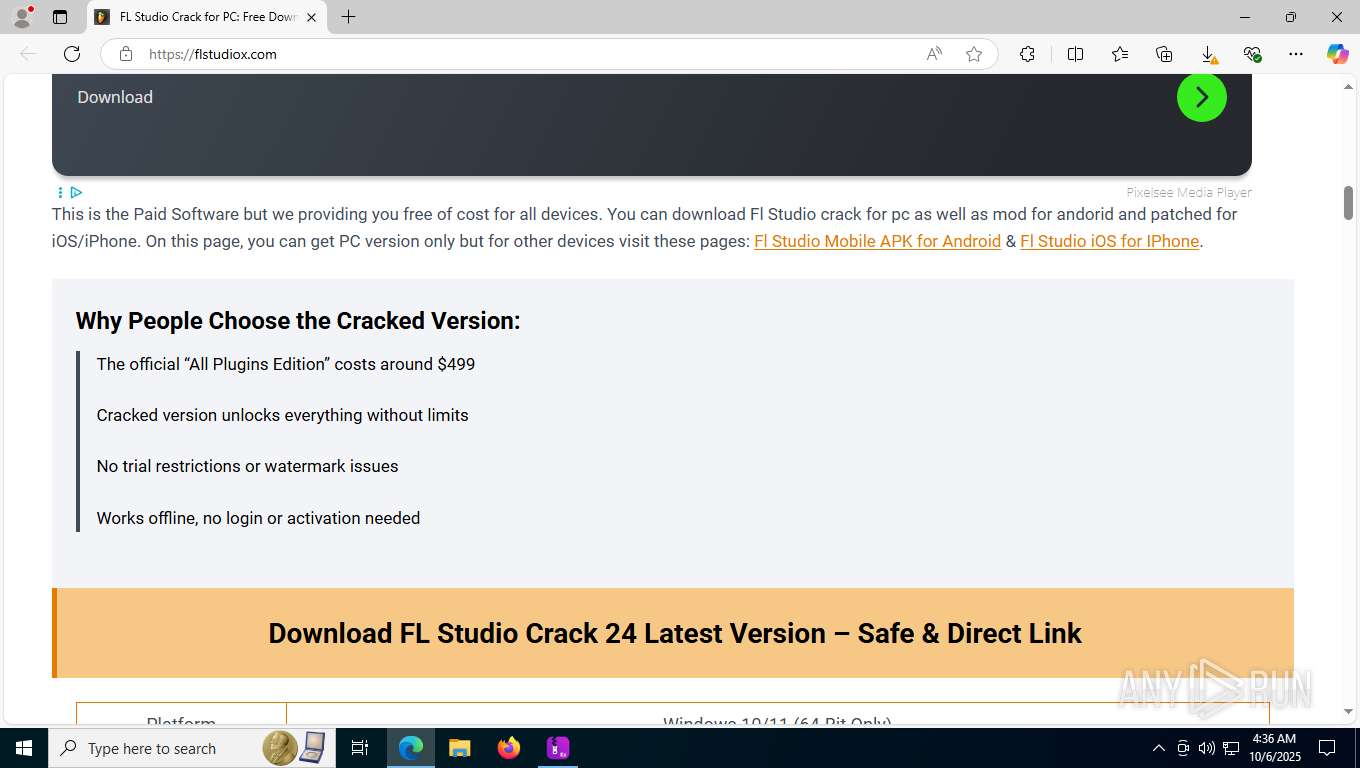Click the taskbar search box

point(190,748)
